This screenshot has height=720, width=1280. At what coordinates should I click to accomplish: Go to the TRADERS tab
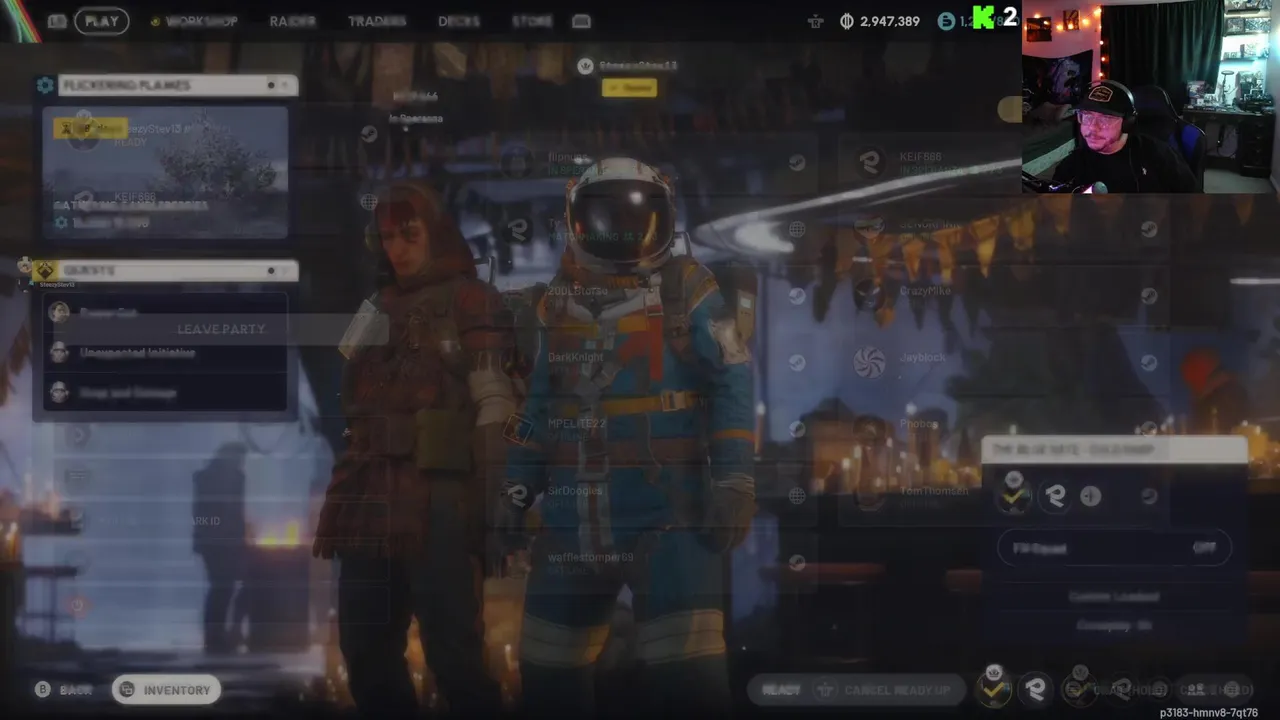tap(377, 21)
